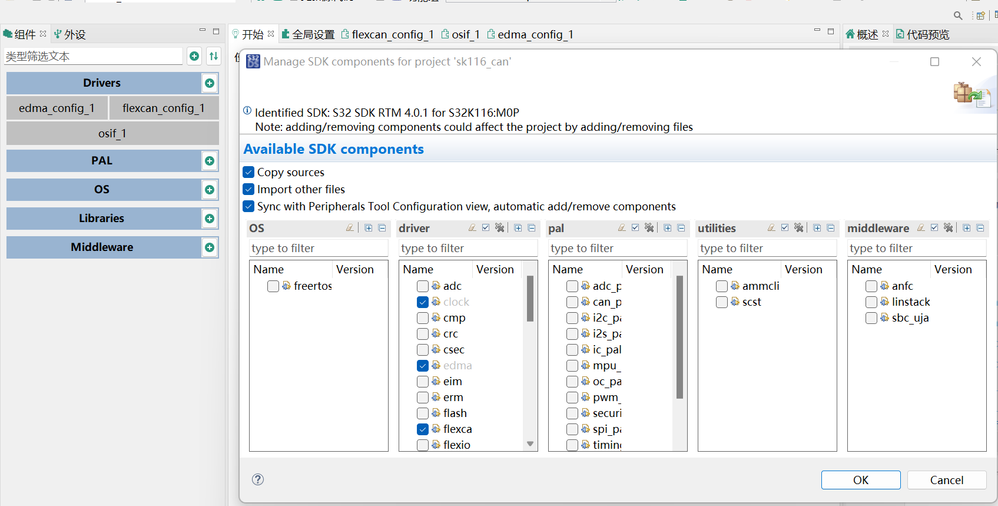Screen dimensions: 998x506
Task: Uncheck Import other files option
Action: [x=249, y=189]
